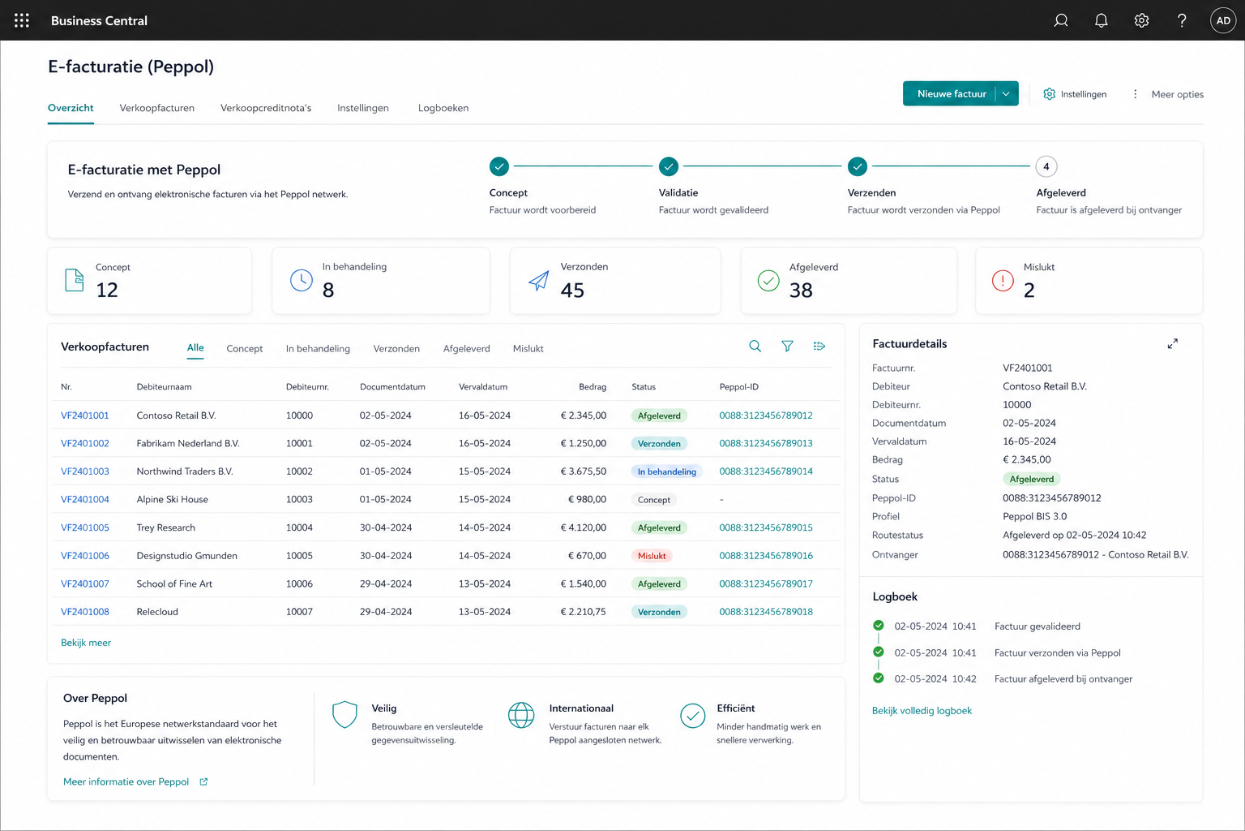This screenshot has width=1245, height=831.
Task: Open the notifications bell
Action: click(x=1101, y=20)
